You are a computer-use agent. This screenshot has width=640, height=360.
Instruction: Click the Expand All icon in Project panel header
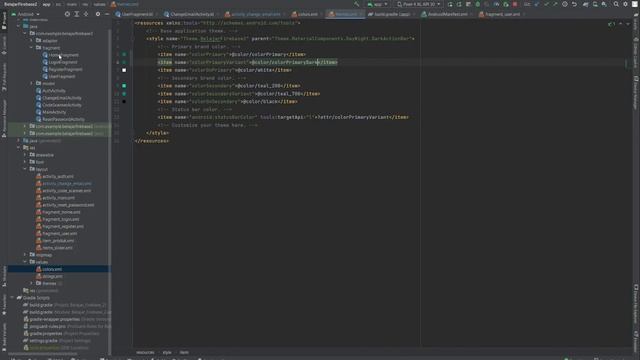[x=77, y=14]
